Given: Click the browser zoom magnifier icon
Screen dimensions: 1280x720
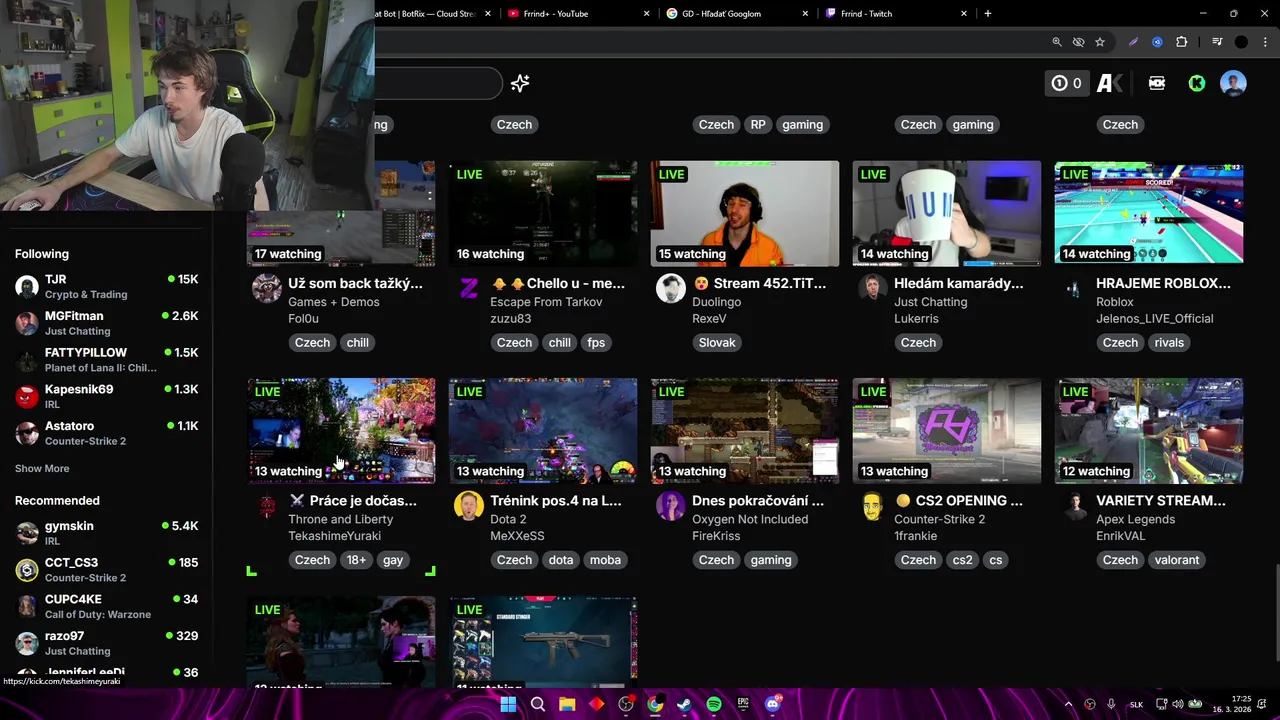Looking at the screenshot, I should (1057, 42).
